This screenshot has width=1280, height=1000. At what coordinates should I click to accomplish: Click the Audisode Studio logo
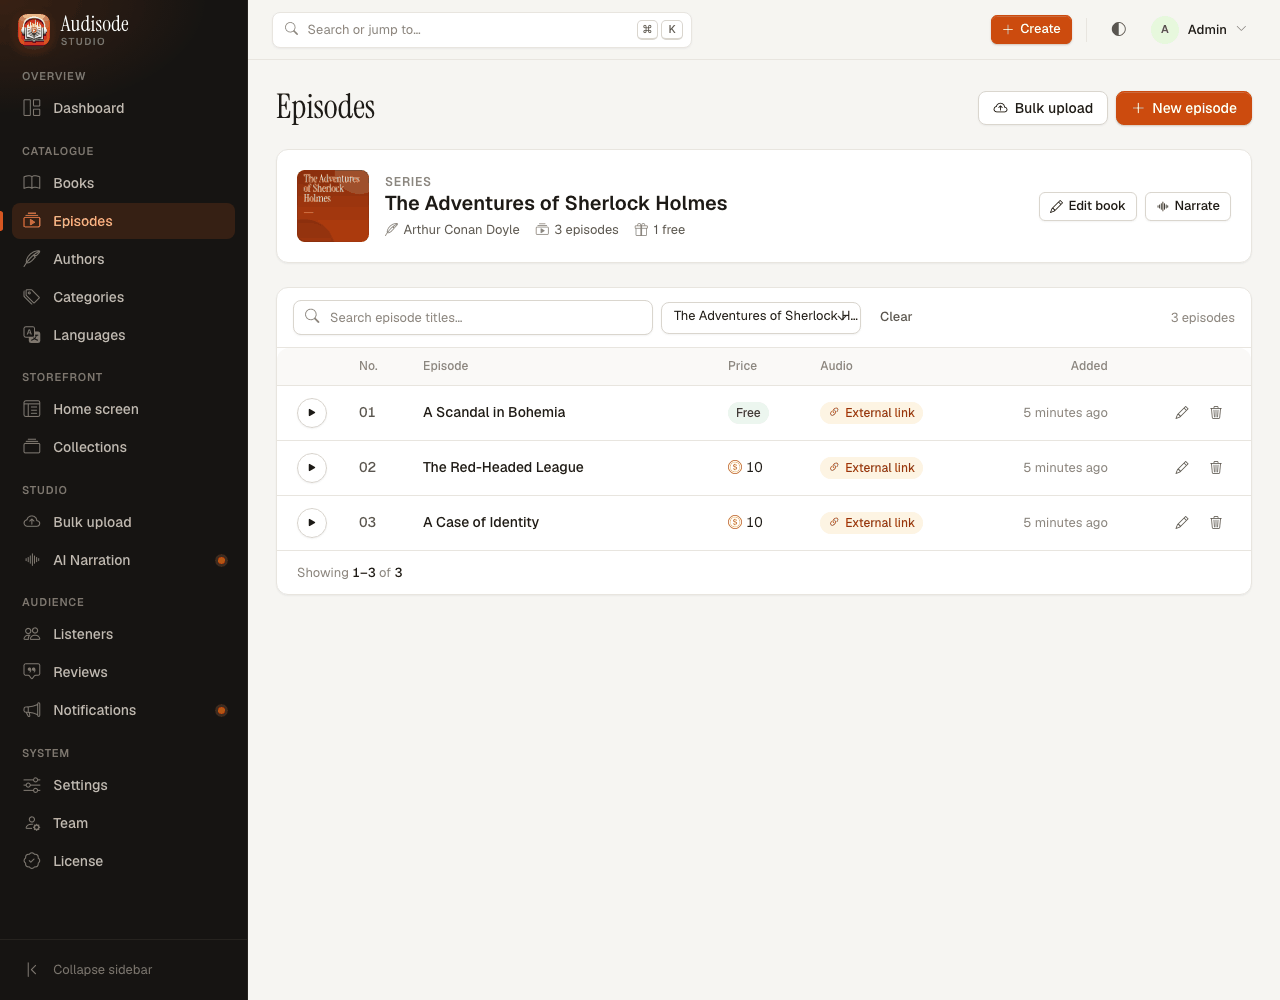(x=74, y=30)
